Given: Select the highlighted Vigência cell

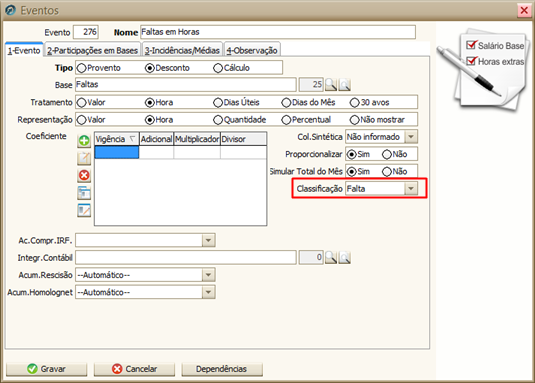Looking at the screenshot, I should (117, 152).
